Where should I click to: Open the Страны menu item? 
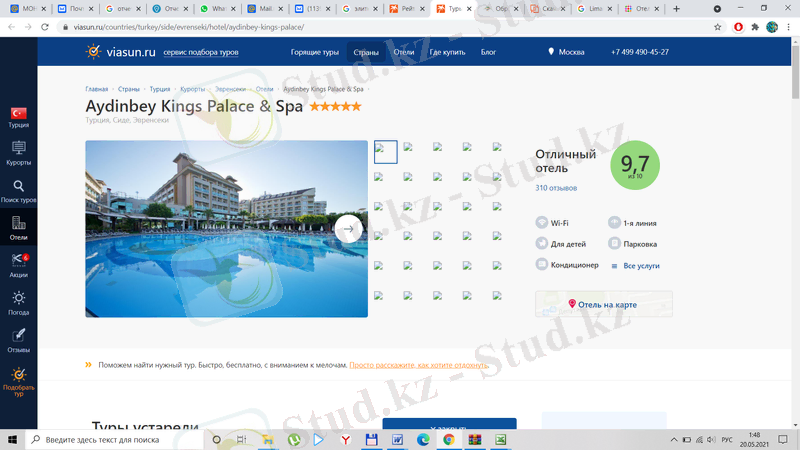click(x=366, y=52)
